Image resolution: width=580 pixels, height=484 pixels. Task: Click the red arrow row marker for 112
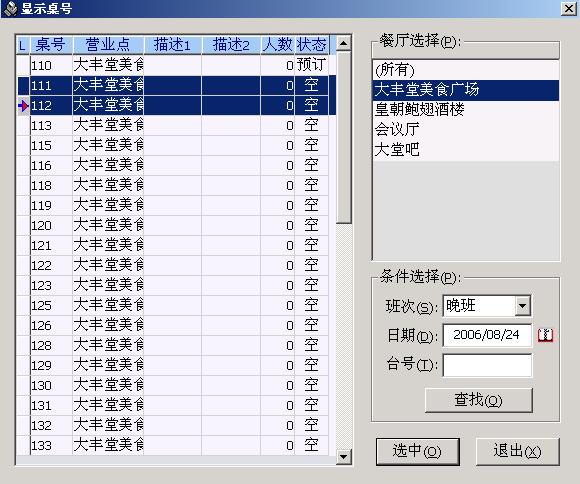(23, 106)
